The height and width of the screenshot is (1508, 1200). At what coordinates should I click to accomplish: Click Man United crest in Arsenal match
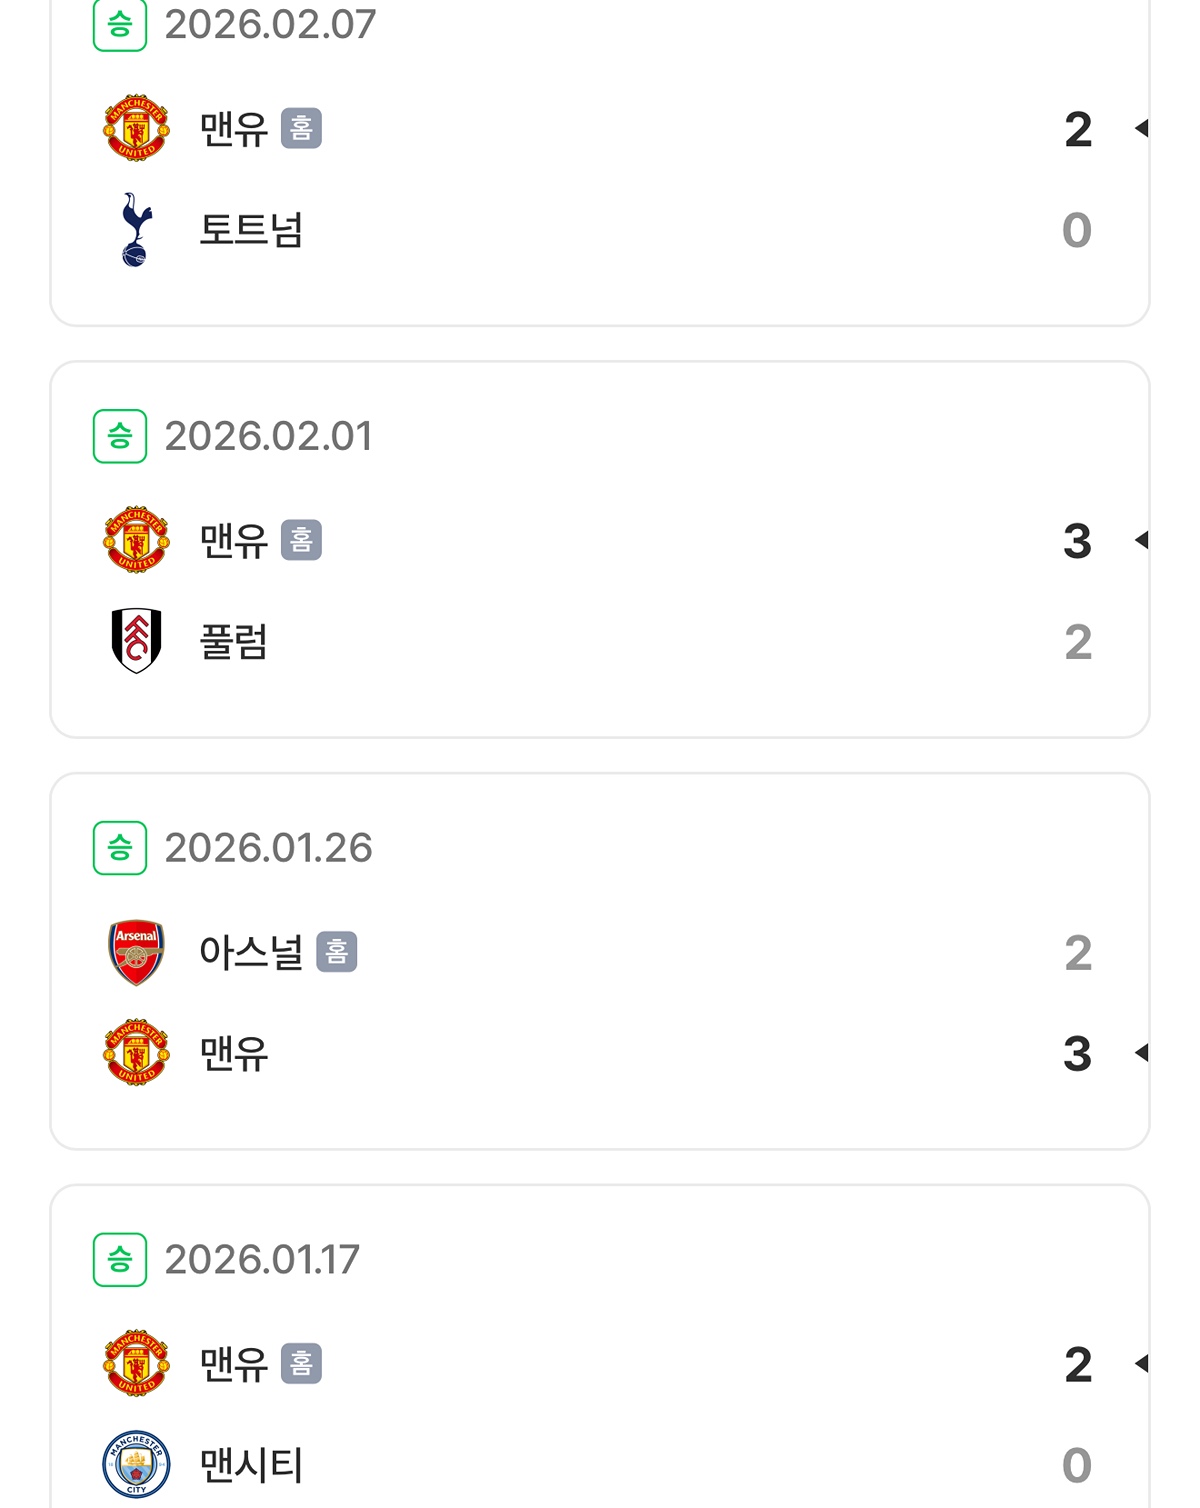pos(136,1052)
